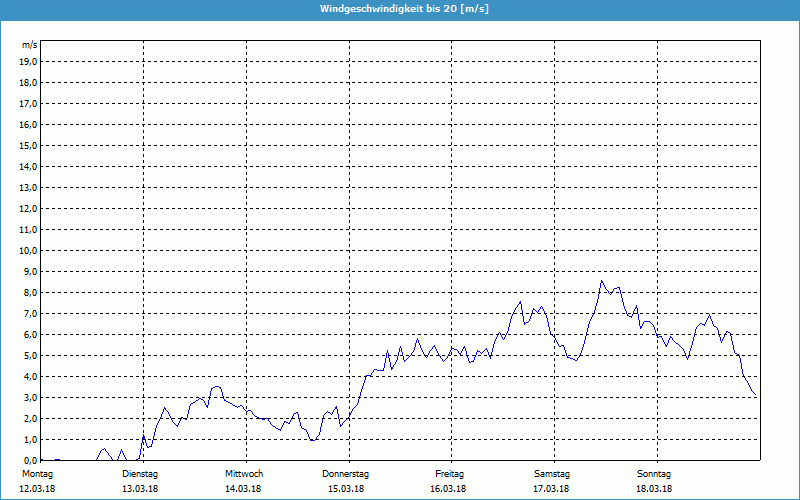800x500 pixels.
Task: Click the date 12.03.18 below the axis
Action: (37, 489)
